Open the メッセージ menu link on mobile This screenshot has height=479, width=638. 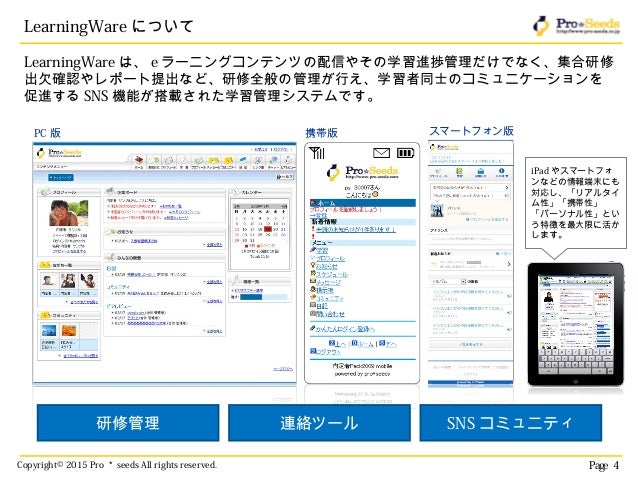(x=329, y=282)
